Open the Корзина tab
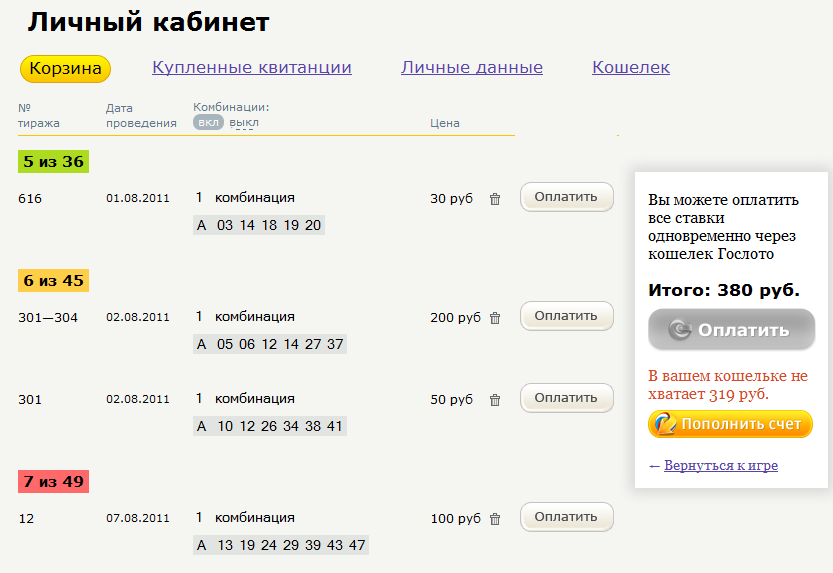Image resolution: width=833 pixels, height=573 pixels. pyautogui.click(x=65, y=69)
